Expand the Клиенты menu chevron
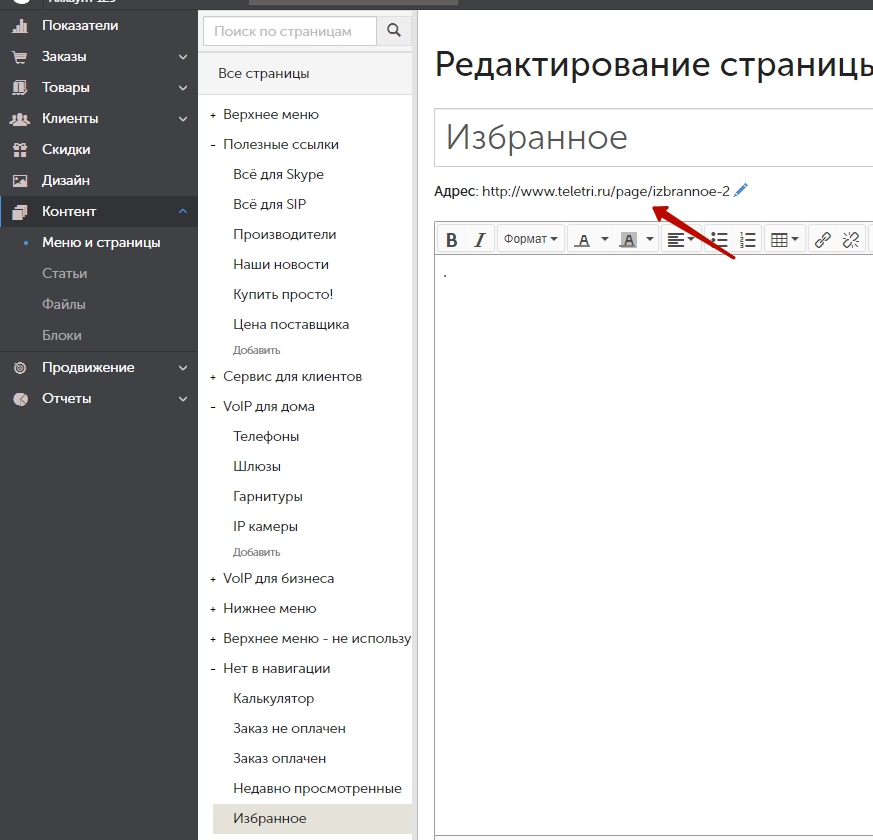 [x=183, y=119]
